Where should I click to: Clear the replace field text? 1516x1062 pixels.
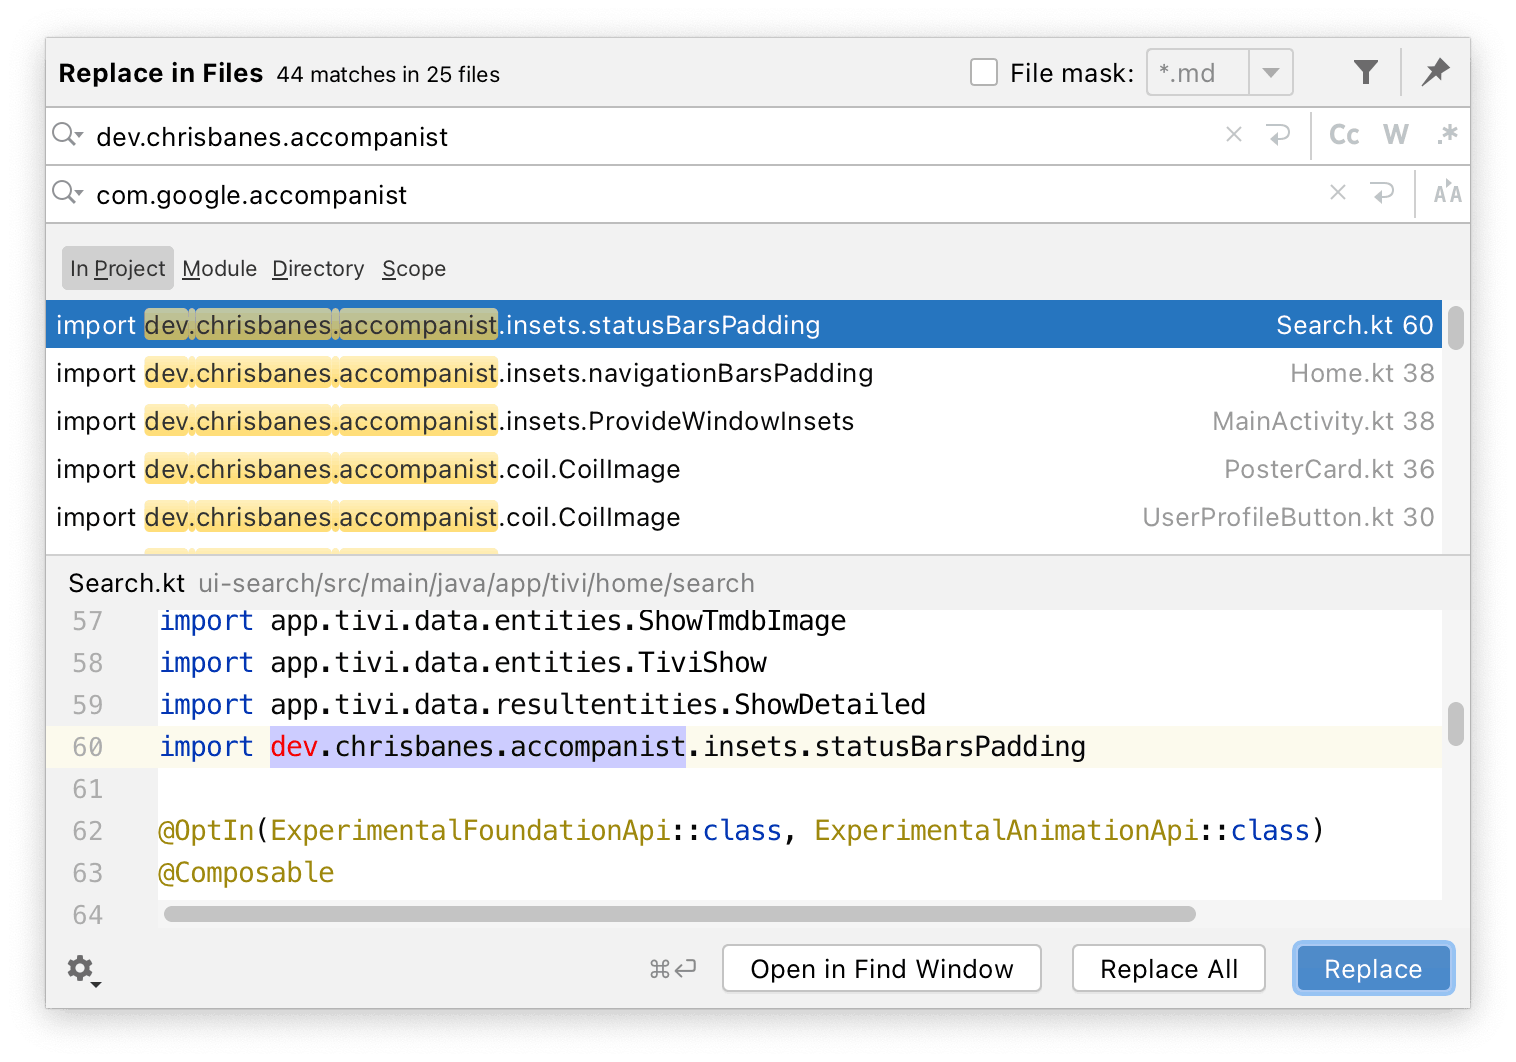coord(1338,193)
